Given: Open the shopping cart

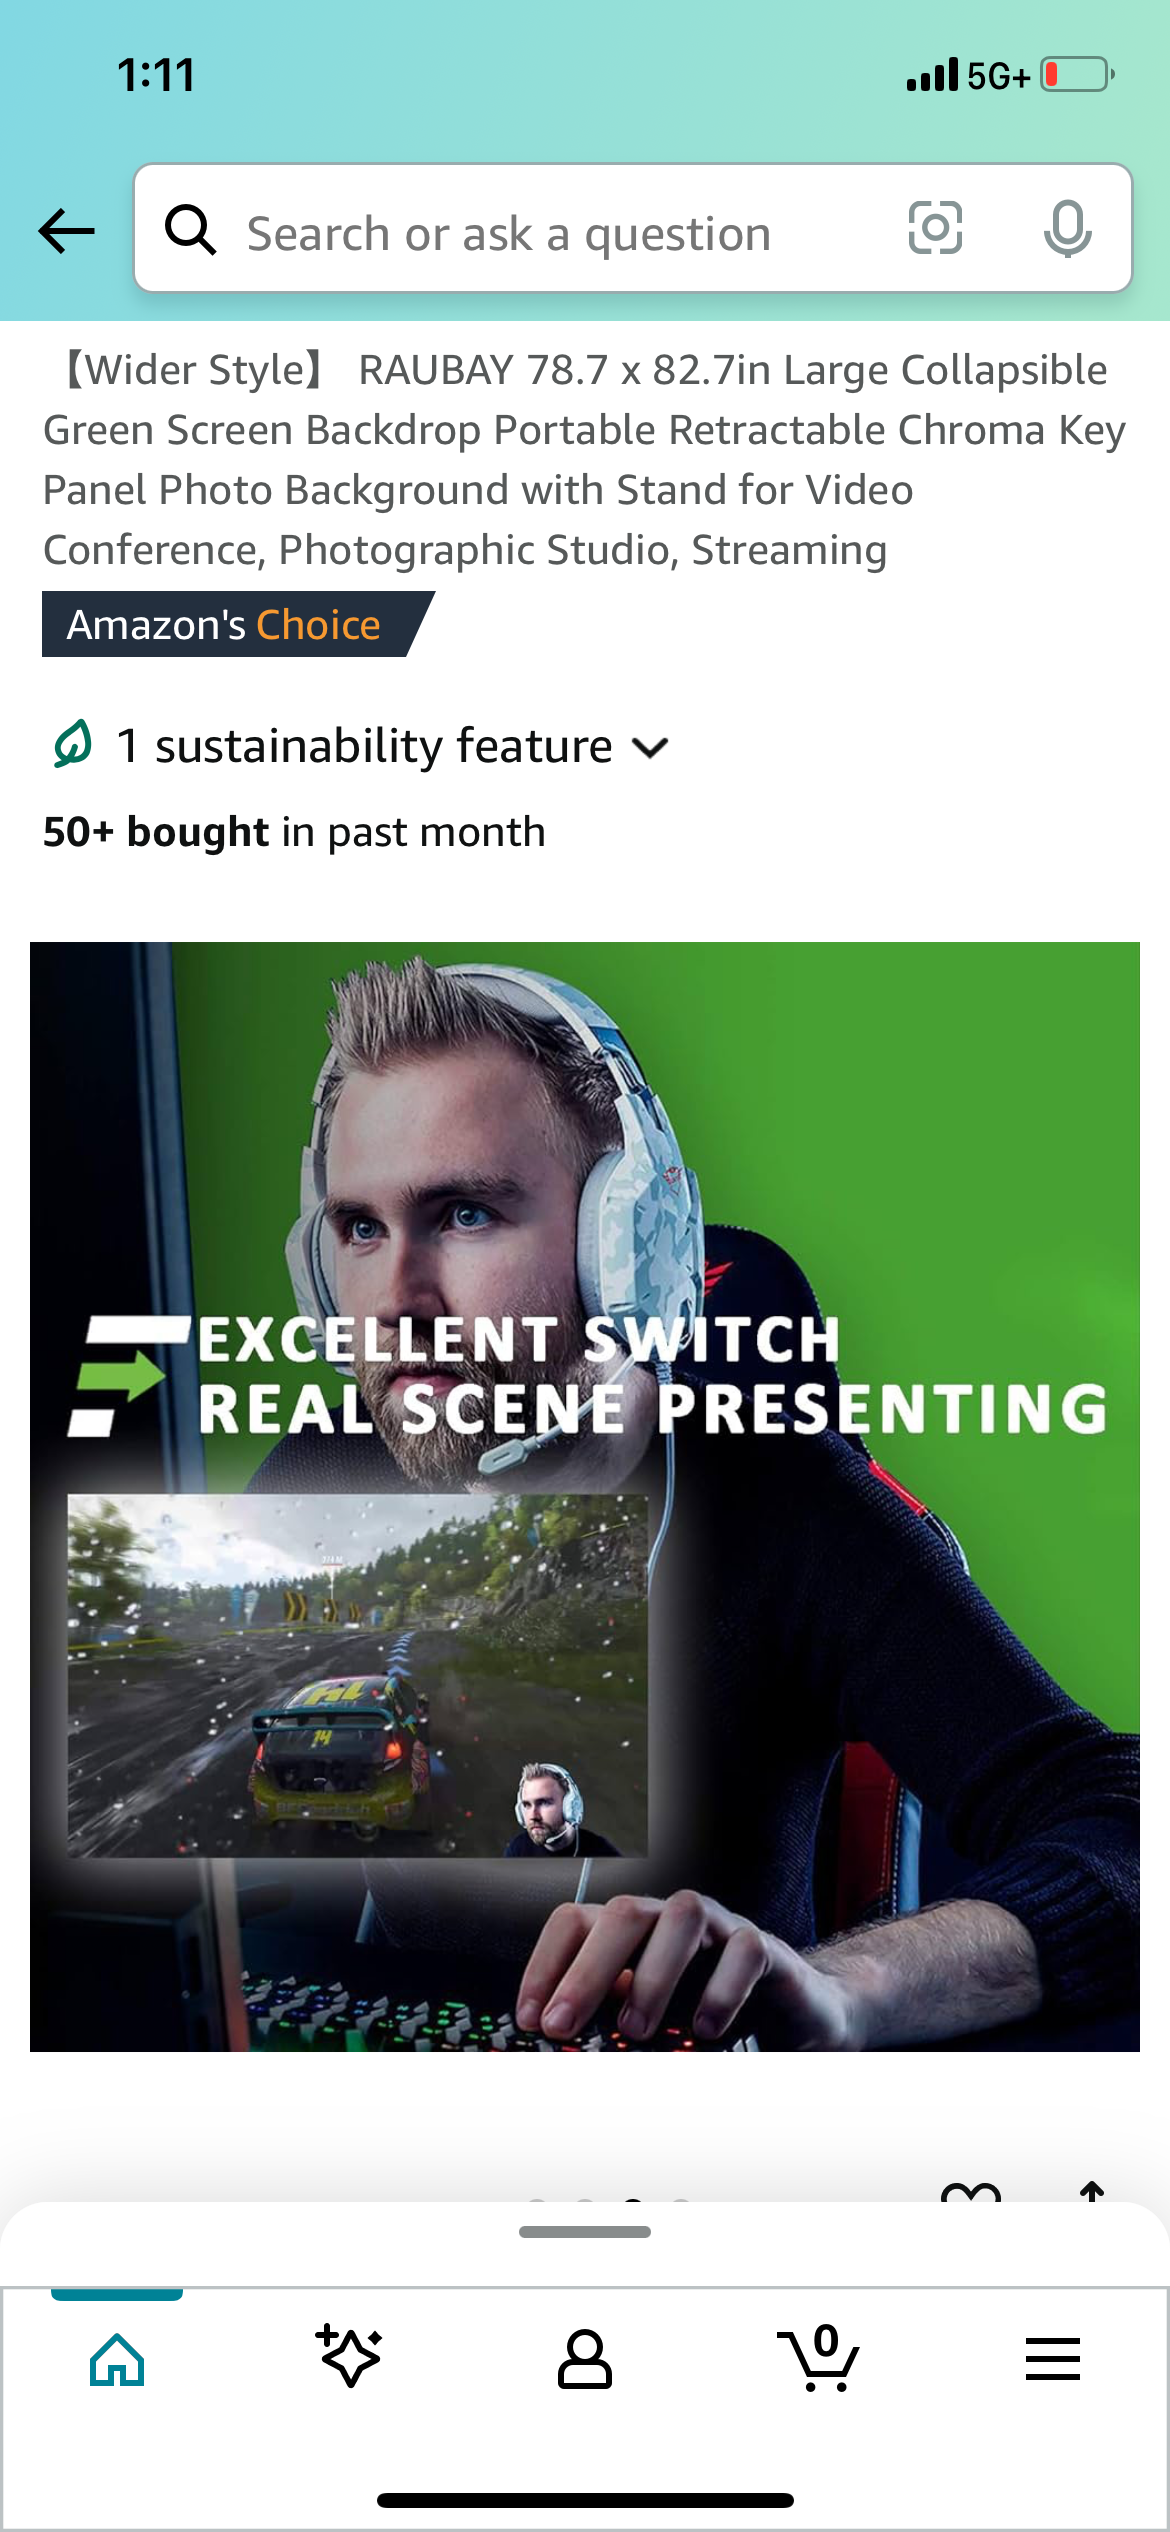Looking at the screenshot, I should coord(818,2358).
